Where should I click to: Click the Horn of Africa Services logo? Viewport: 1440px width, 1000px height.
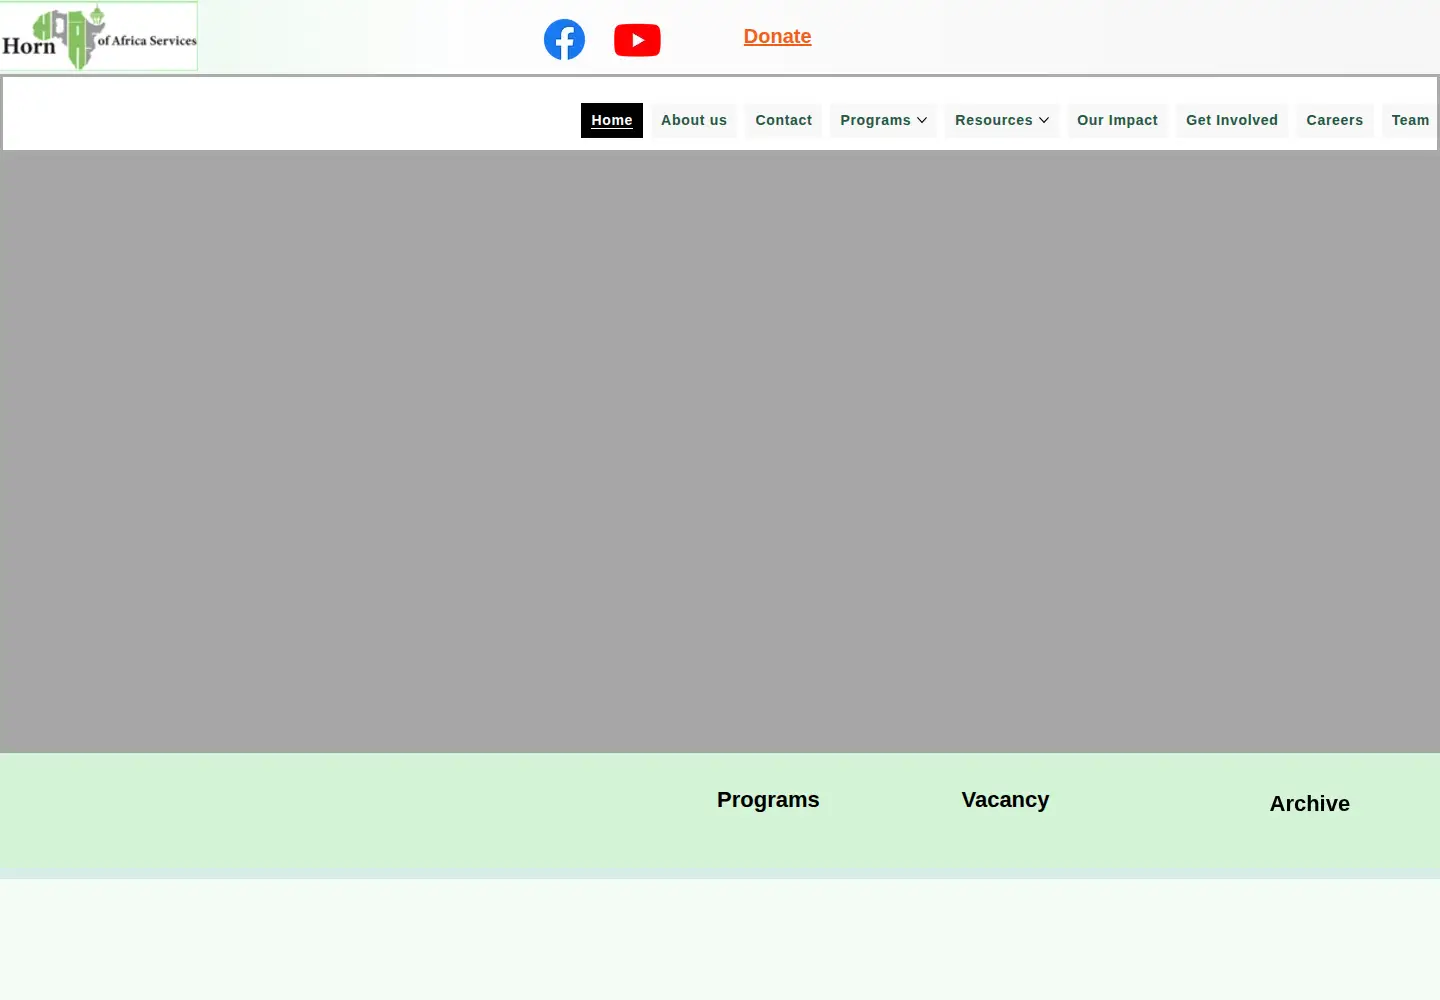pyautogui.click(x=99, y=36)
